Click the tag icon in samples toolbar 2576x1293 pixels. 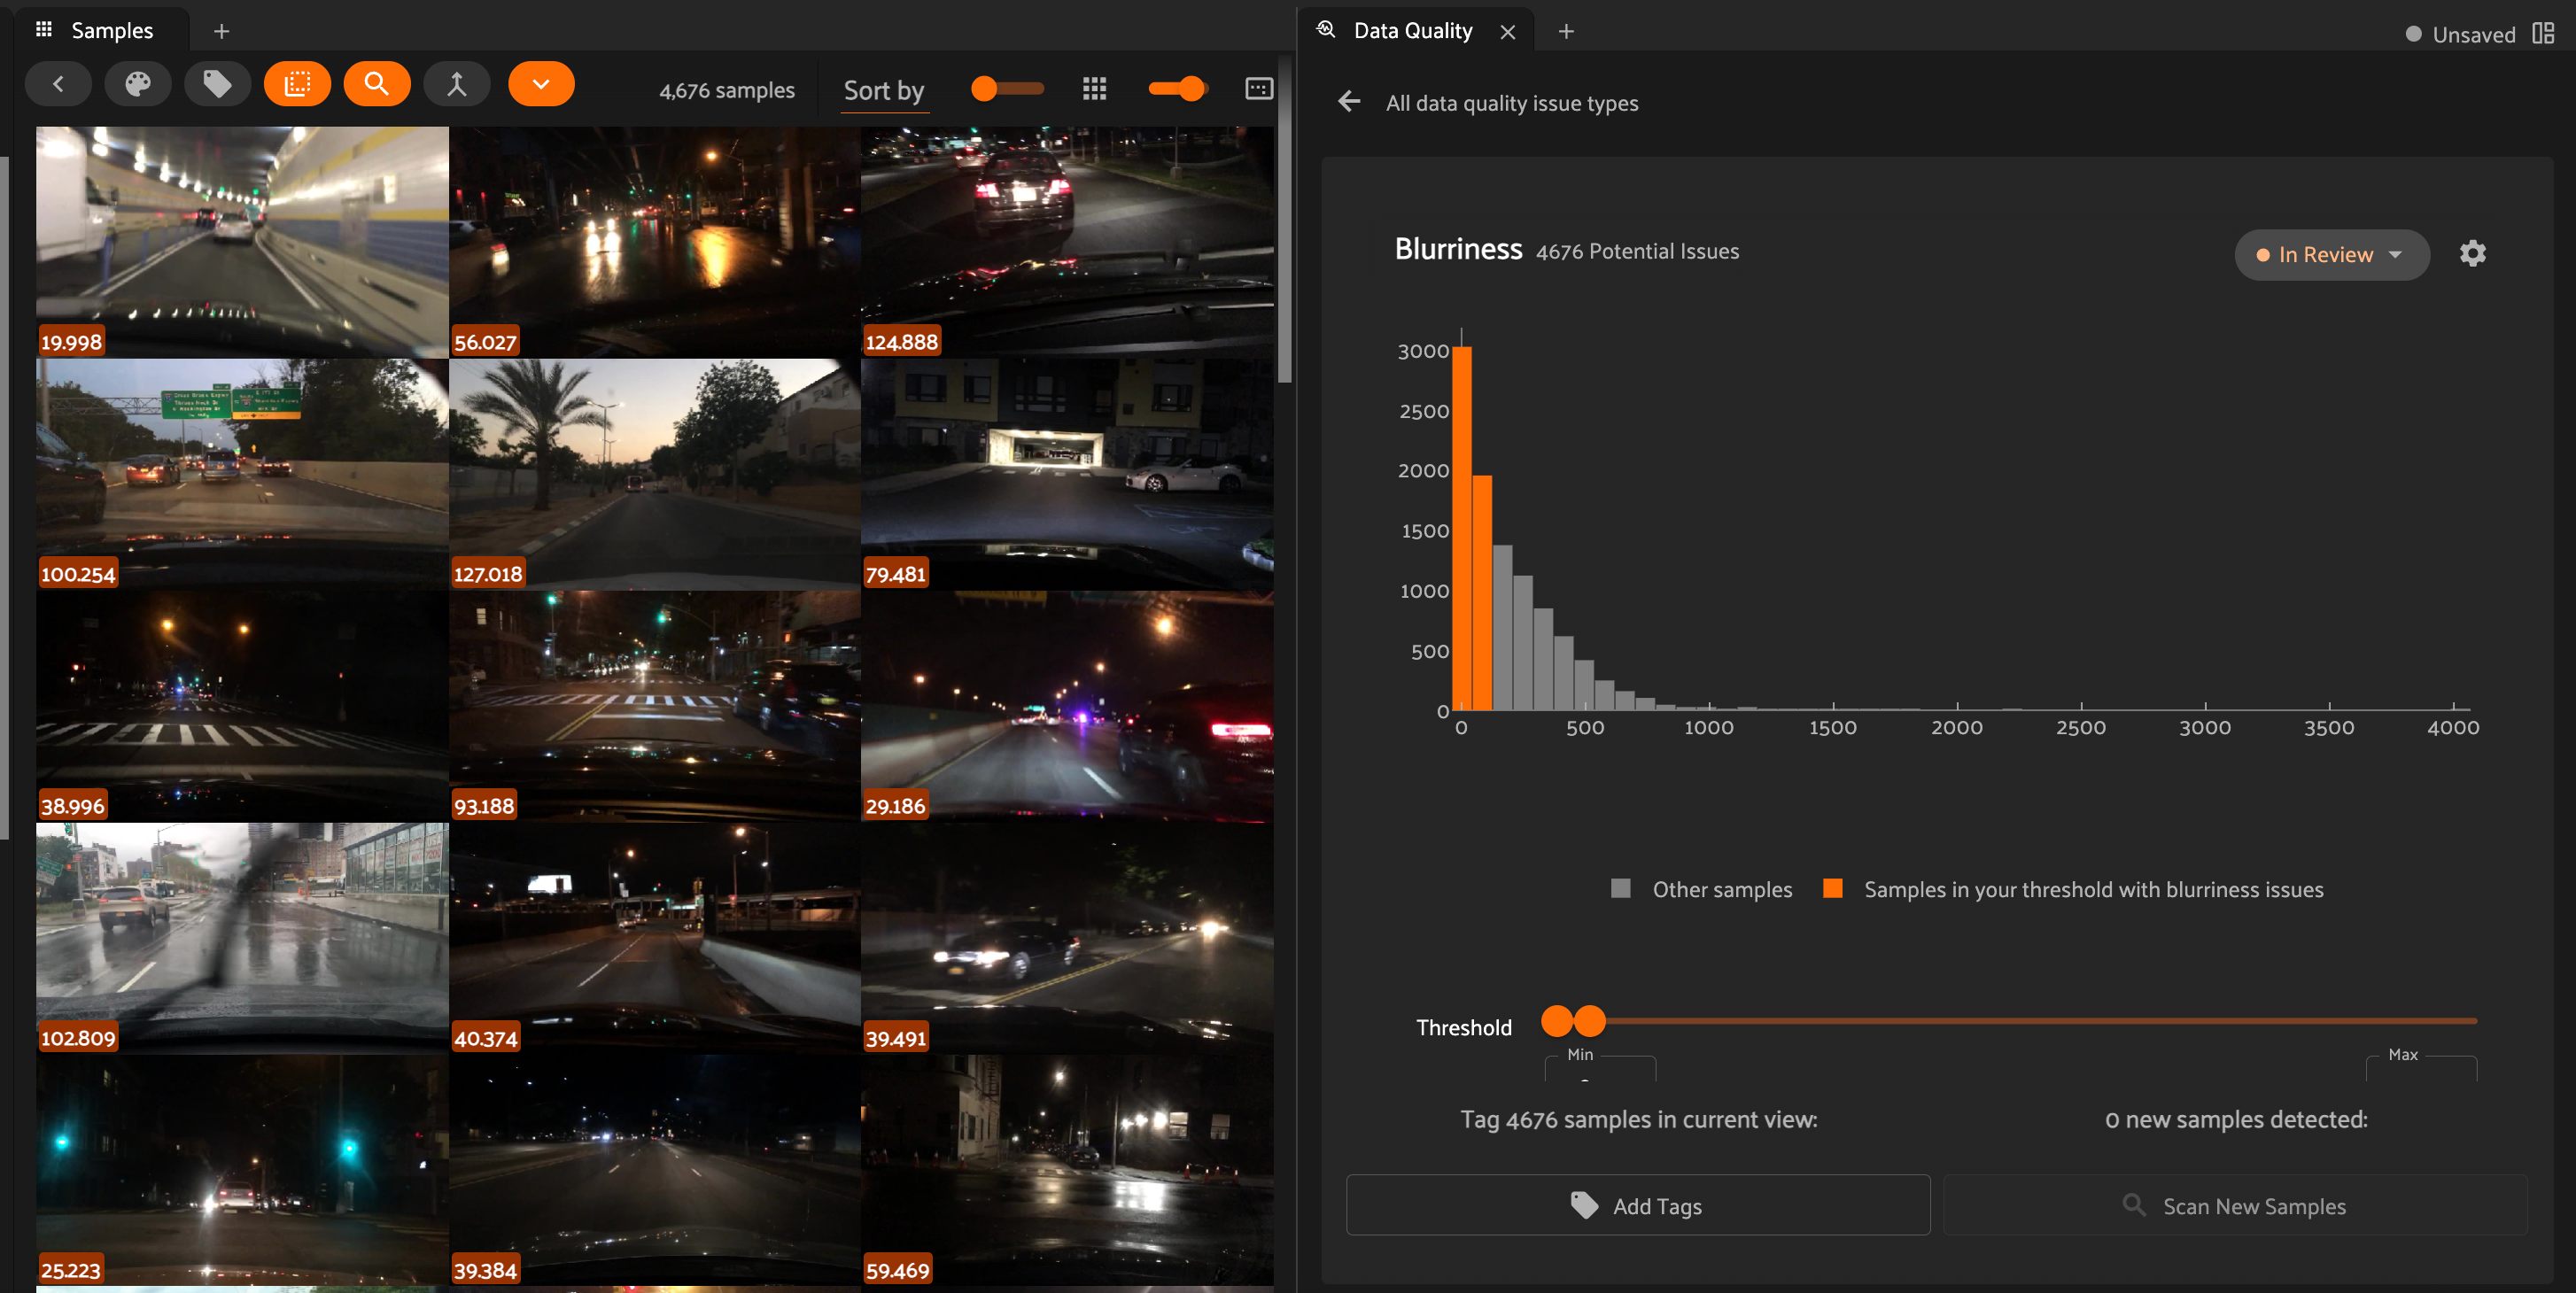click(x=217, y=84)
